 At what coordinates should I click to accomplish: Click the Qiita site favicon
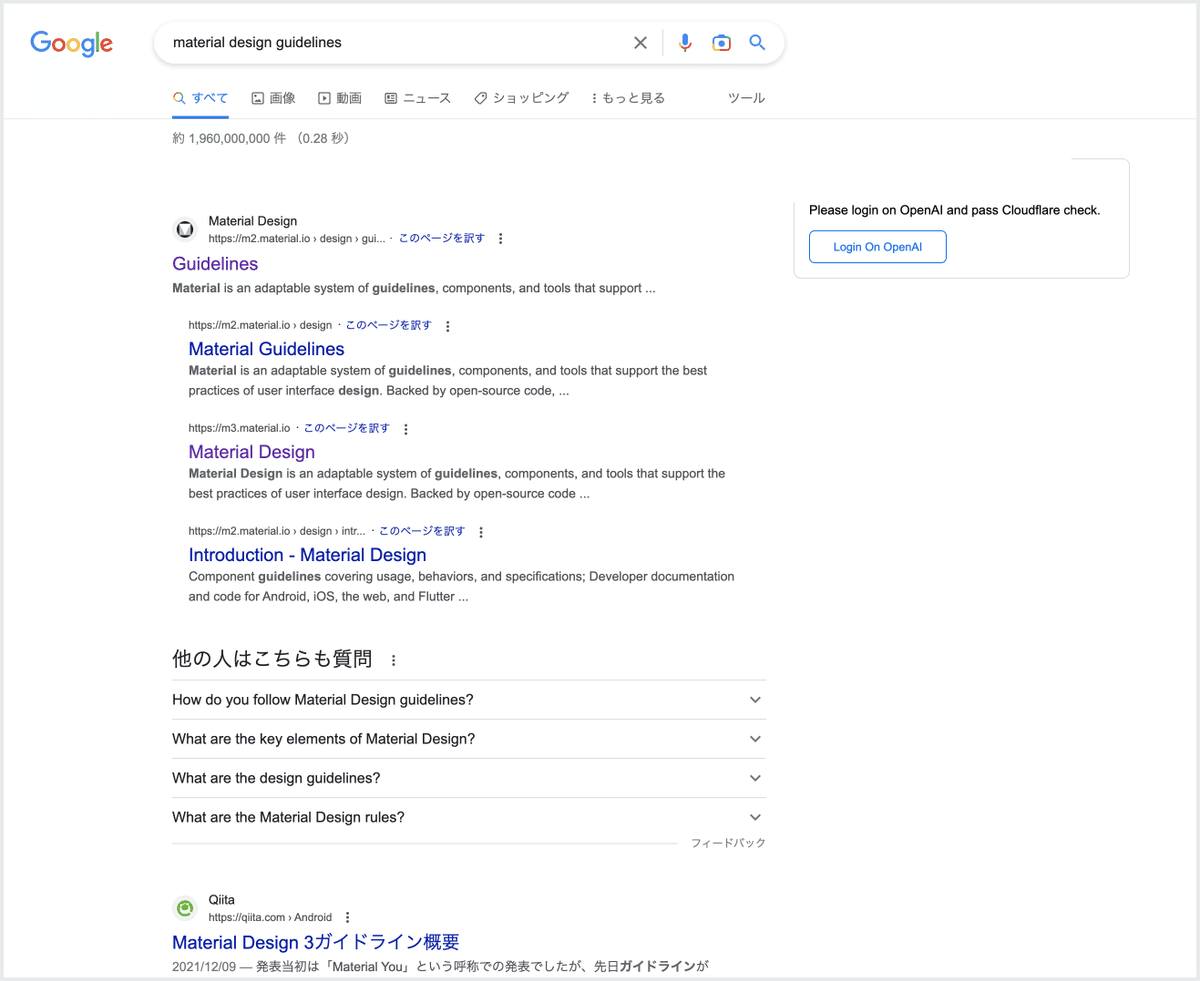pos(184,908)
